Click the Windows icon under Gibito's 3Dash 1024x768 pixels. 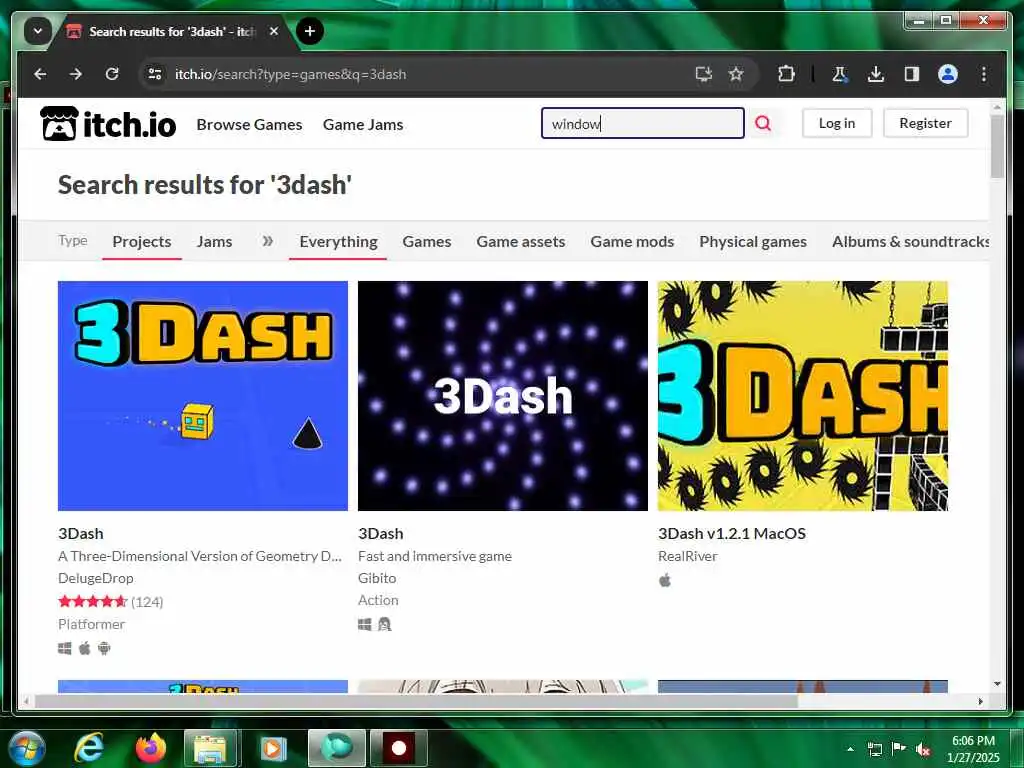pos(365,624)
